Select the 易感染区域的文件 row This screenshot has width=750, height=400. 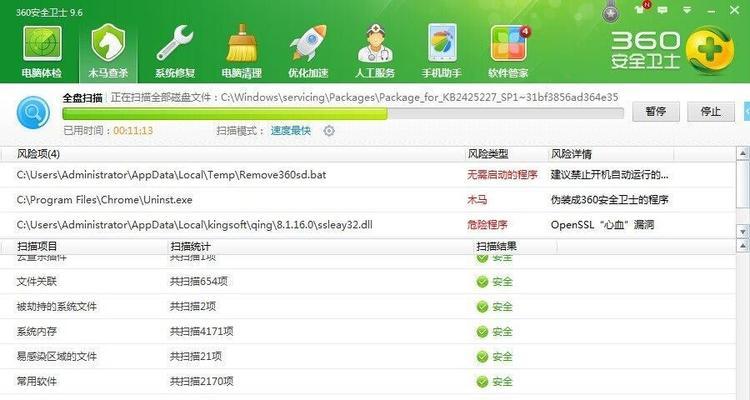tap(367, 356)
